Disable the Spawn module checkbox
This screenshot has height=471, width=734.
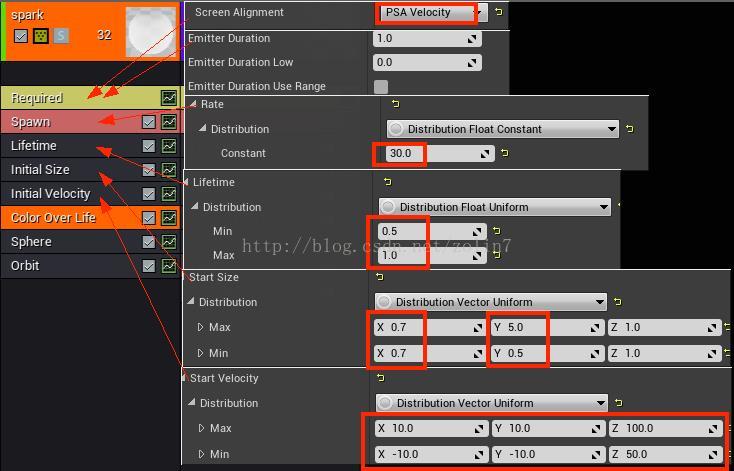(149, 122)
